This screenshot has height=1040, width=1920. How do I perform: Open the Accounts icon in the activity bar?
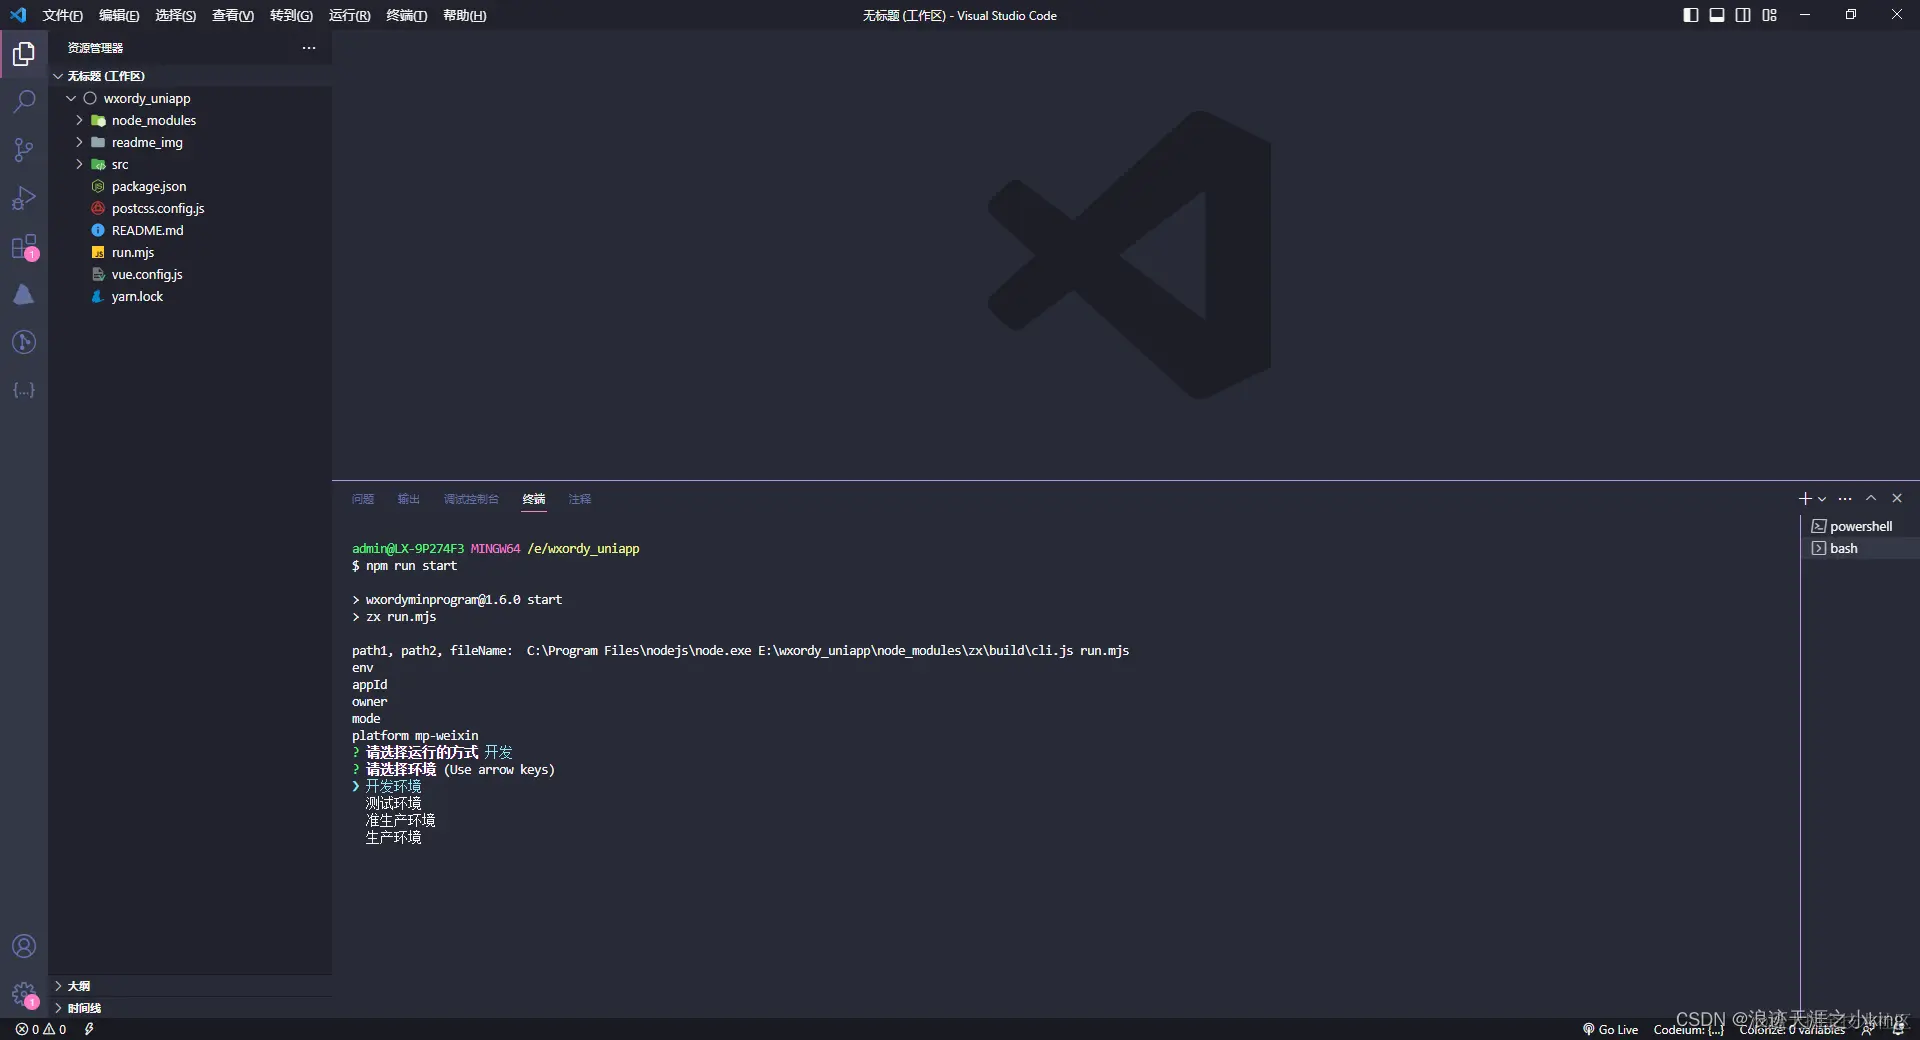(x=24, y=946)
